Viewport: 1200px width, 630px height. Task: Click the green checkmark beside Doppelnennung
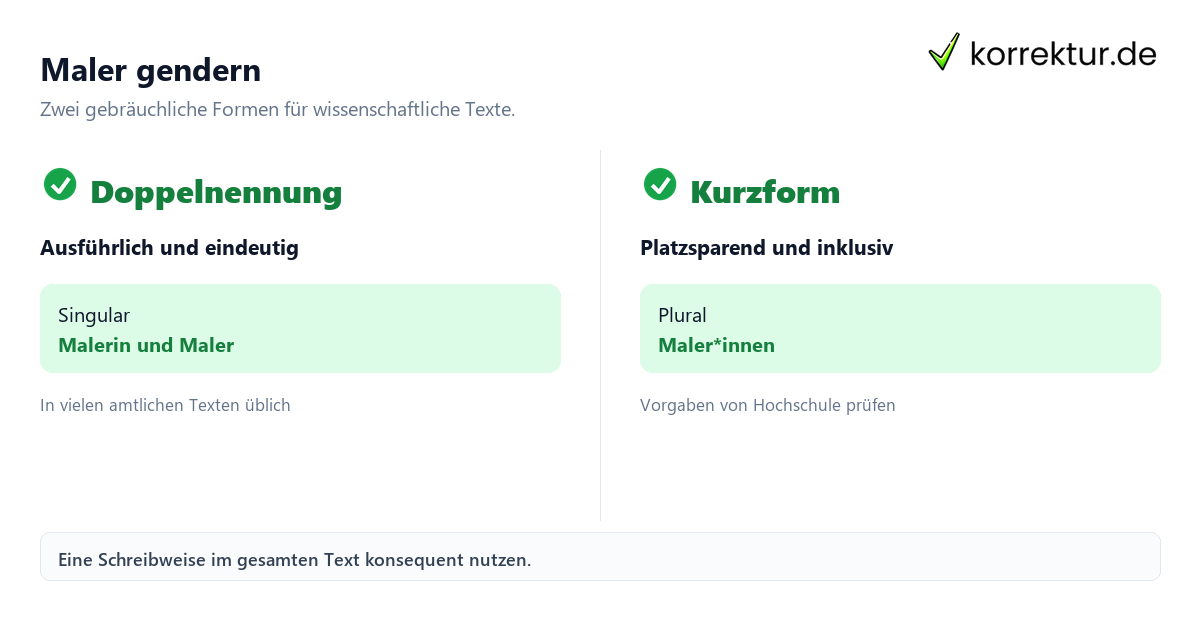pyautogui.click(x=60, y=184)
